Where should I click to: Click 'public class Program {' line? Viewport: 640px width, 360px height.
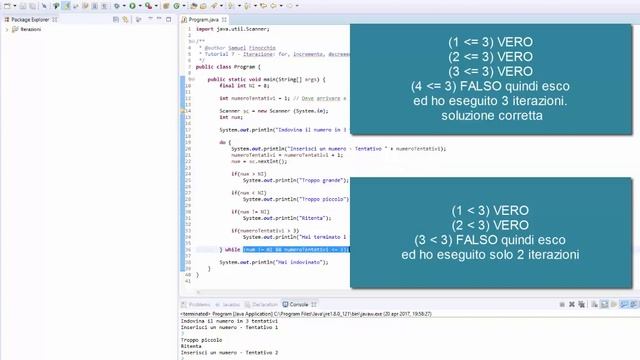click(228, 67)
